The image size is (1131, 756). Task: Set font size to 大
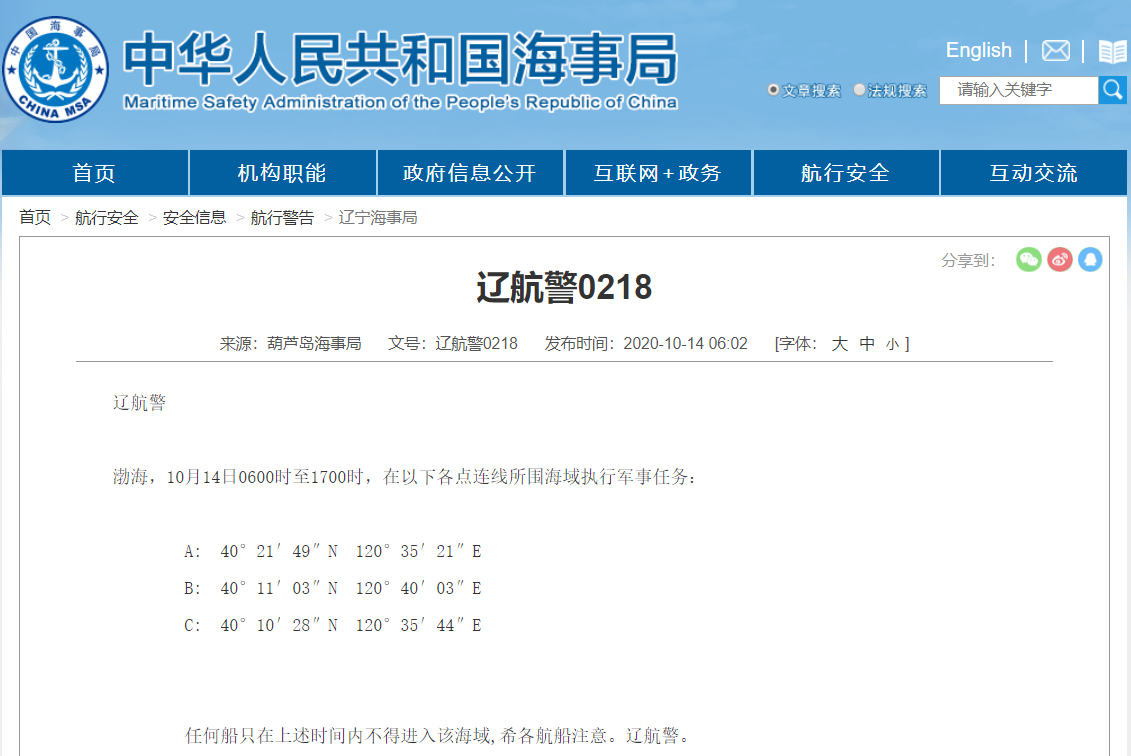[x=840, y=344]
